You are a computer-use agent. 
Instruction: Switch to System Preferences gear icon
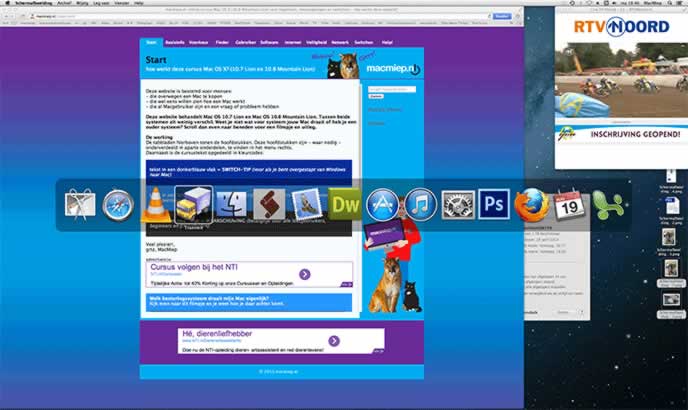coord(458,205)
